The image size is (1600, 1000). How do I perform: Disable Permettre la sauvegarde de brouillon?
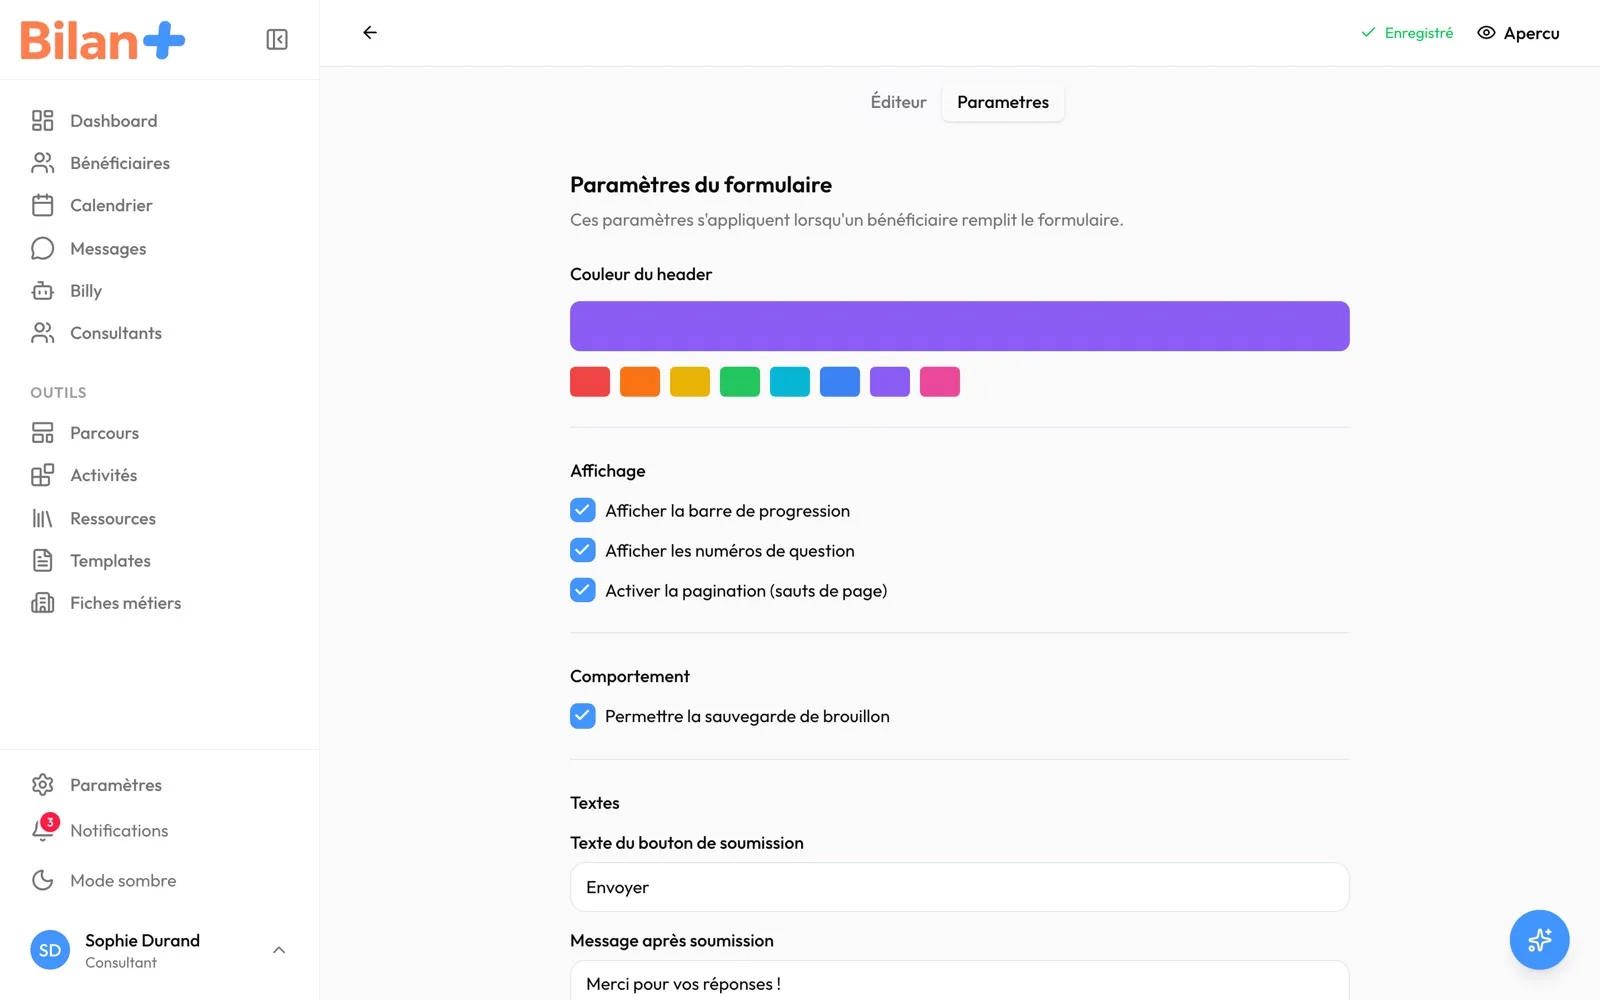583,716
